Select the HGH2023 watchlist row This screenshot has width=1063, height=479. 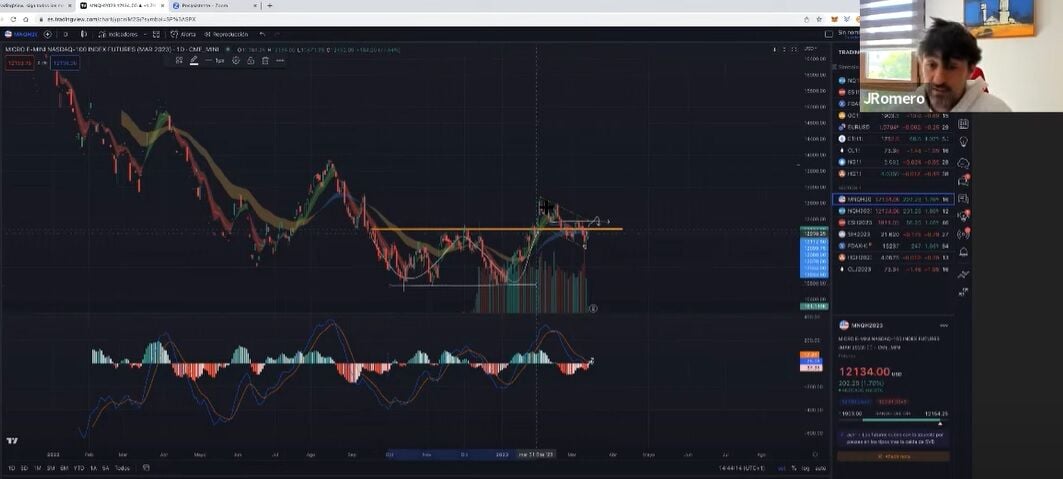tap(894, 257)
